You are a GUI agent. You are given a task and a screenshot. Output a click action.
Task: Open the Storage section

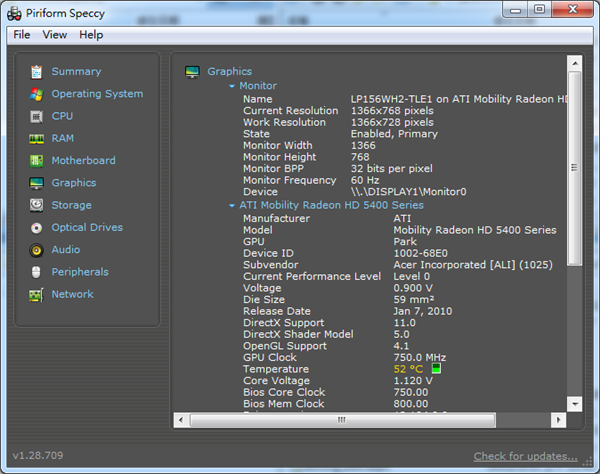(x=72, y=205)
